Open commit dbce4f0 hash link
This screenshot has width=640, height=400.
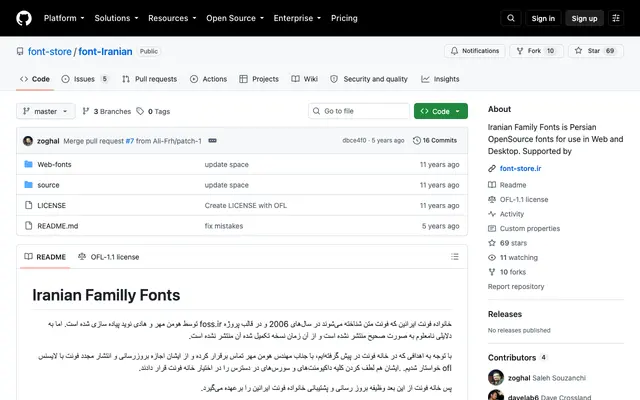click(354, 140)
